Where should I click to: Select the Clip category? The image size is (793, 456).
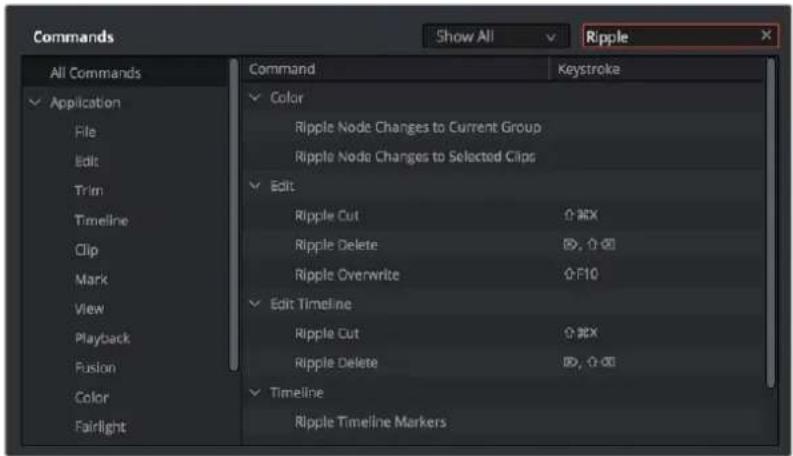click(x=86, y=250)
